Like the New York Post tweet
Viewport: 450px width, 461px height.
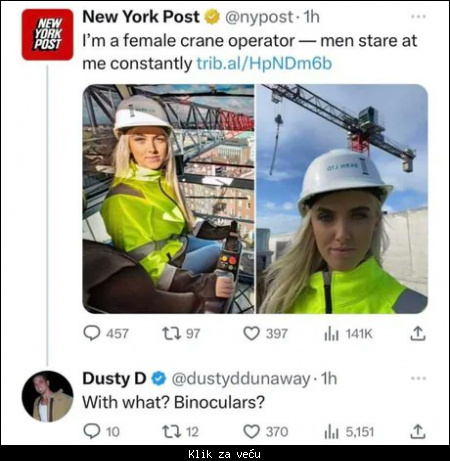251,333
